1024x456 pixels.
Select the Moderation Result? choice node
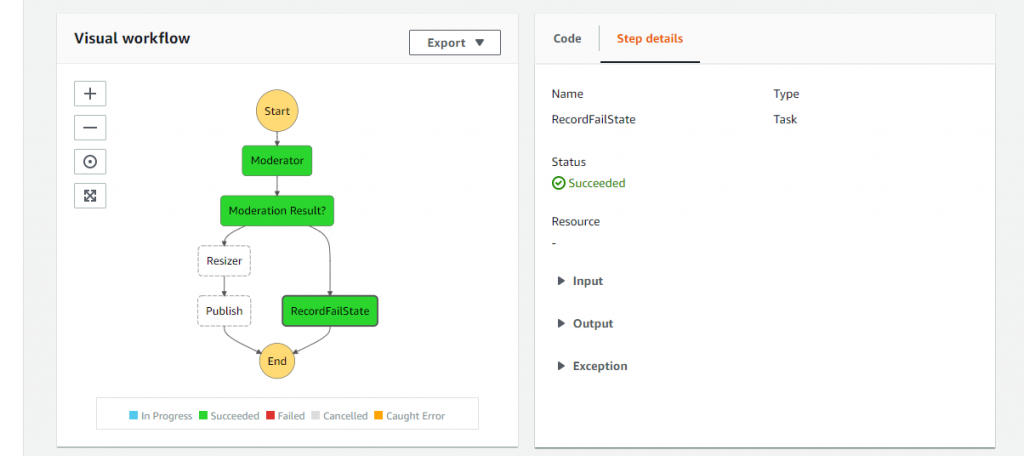coord(277,211)
